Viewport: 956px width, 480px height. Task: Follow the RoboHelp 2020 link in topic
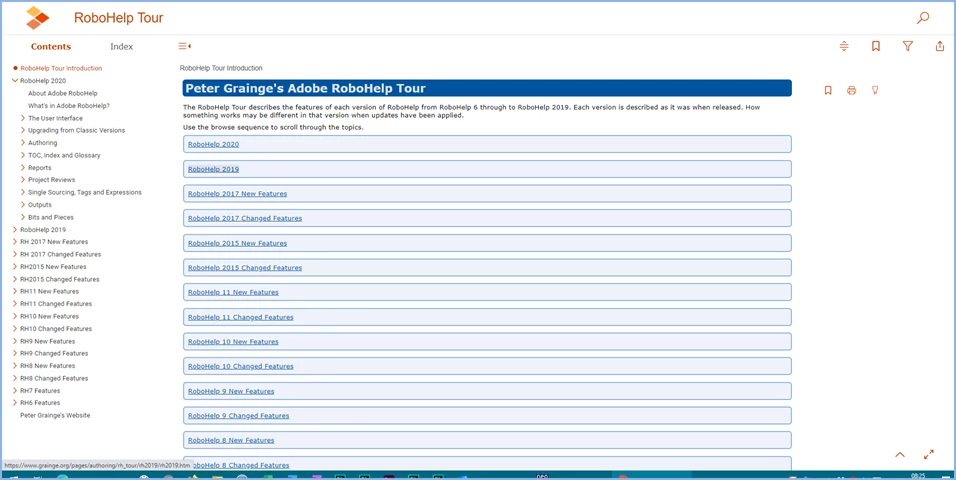pyautogui.click(x=213, y=145)
